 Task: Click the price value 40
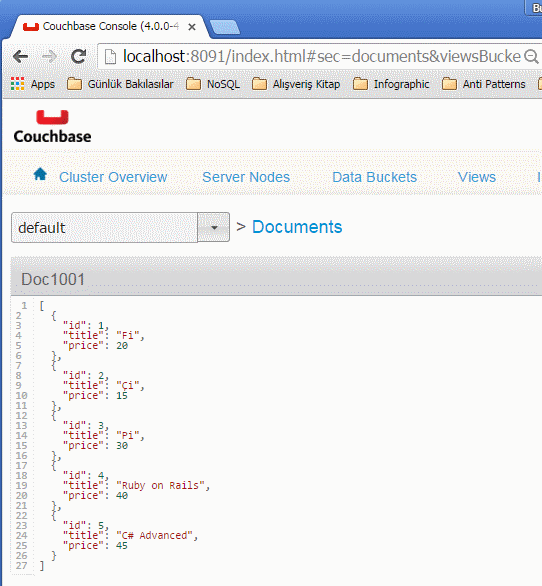(x=122, y=496)
